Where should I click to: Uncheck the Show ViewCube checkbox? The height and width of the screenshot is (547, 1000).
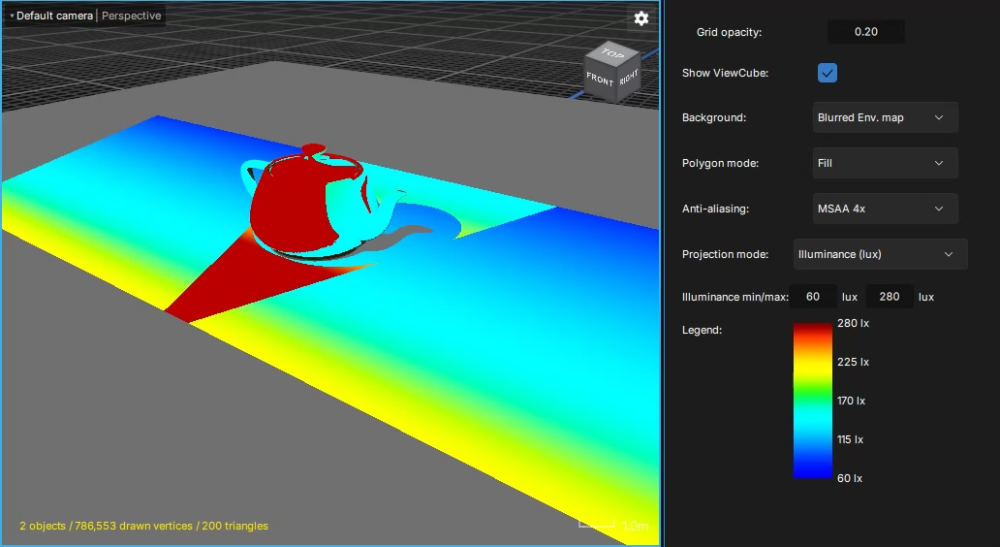pyautogui.click(x=827, y=73)
